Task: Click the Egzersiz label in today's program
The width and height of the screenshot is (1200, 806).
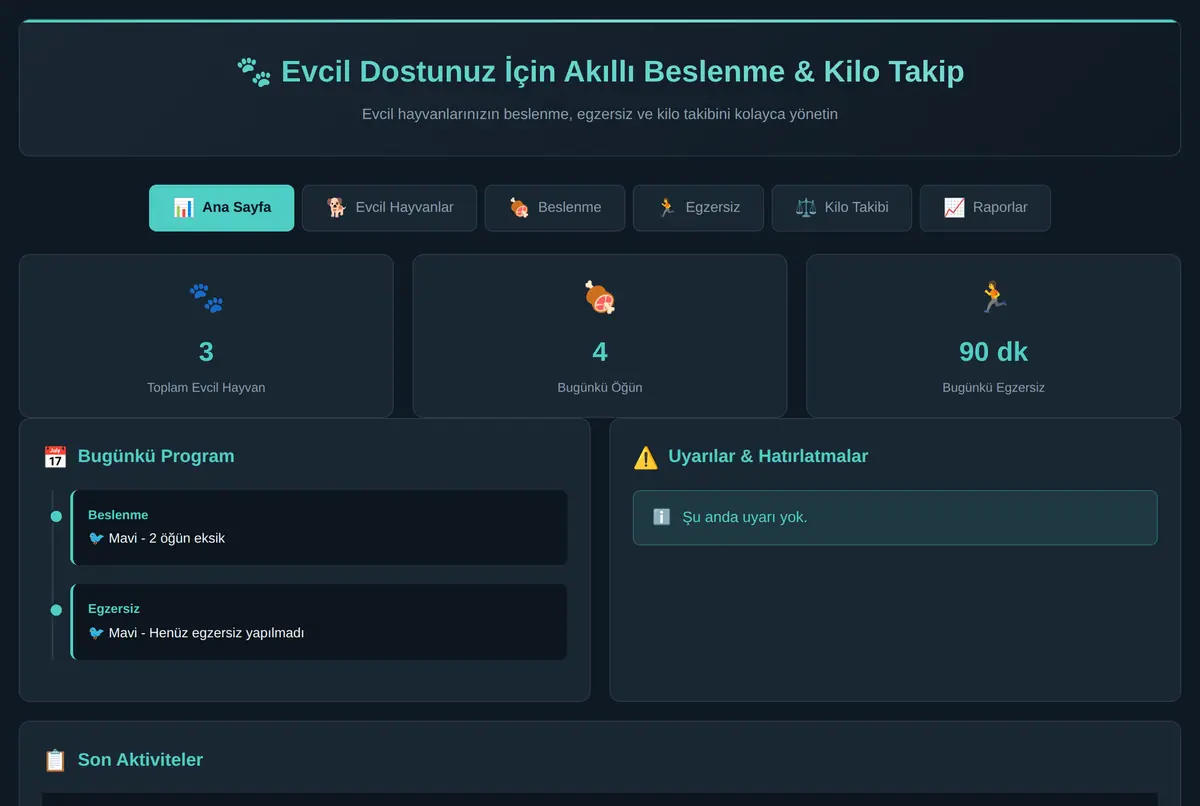Action: (114, 609)
